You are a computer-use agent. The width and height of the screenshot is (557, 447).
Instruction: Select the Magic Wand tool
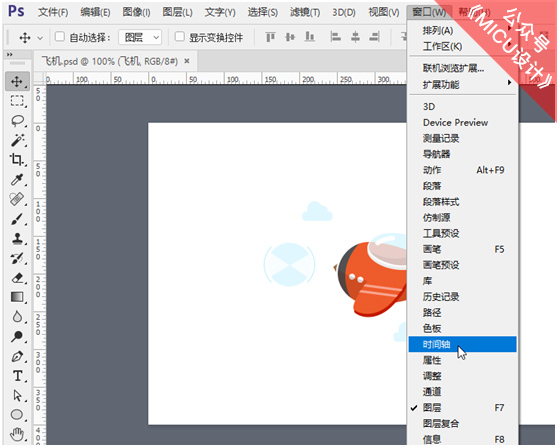[x=17, y=140]
